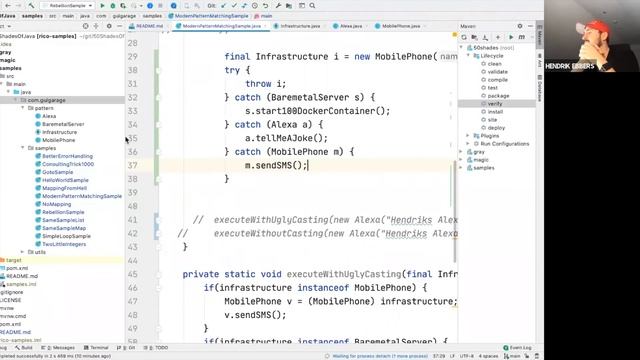640x360 pixels.
Task: Click the editor vertical scrollbar
Action: [455, 211]
